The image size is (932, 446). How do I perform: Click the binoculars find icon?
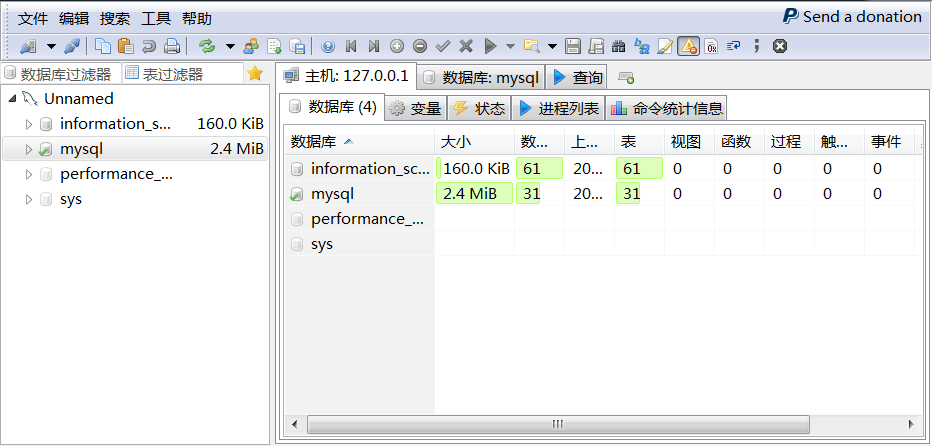pos(619,46)
